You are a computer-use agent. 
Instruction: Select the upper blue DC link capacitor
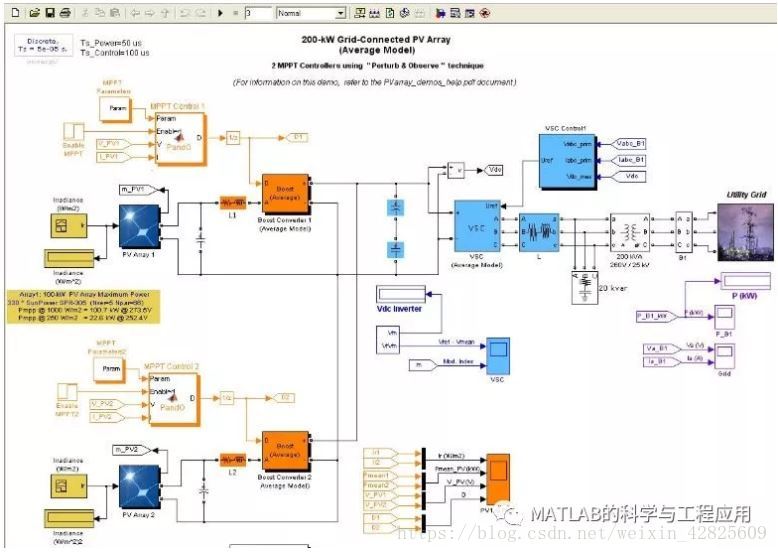tap(395, 207)
